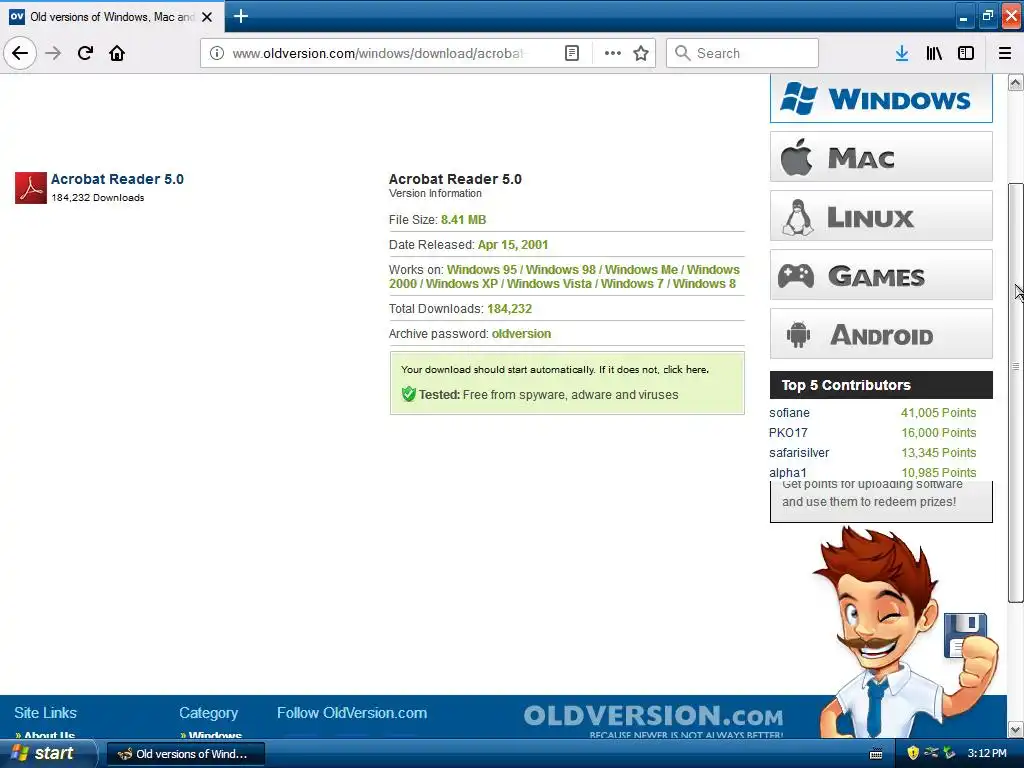The width and height of the screenshot is (1024, 768).
Task: Click the 16,000 Points entry
Action: [938, 433]
